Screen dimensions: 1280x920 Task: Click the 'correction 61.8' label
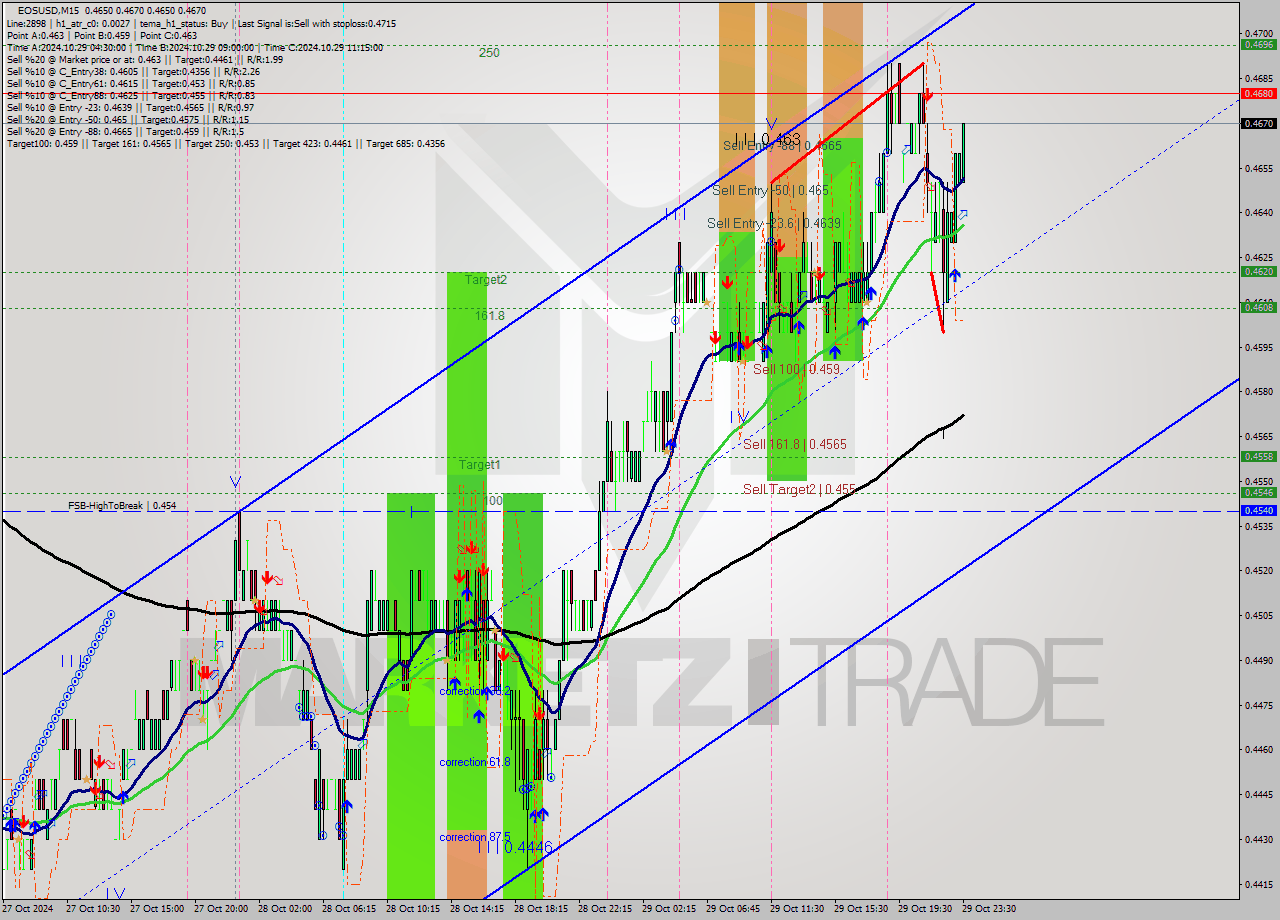(475, 762)
